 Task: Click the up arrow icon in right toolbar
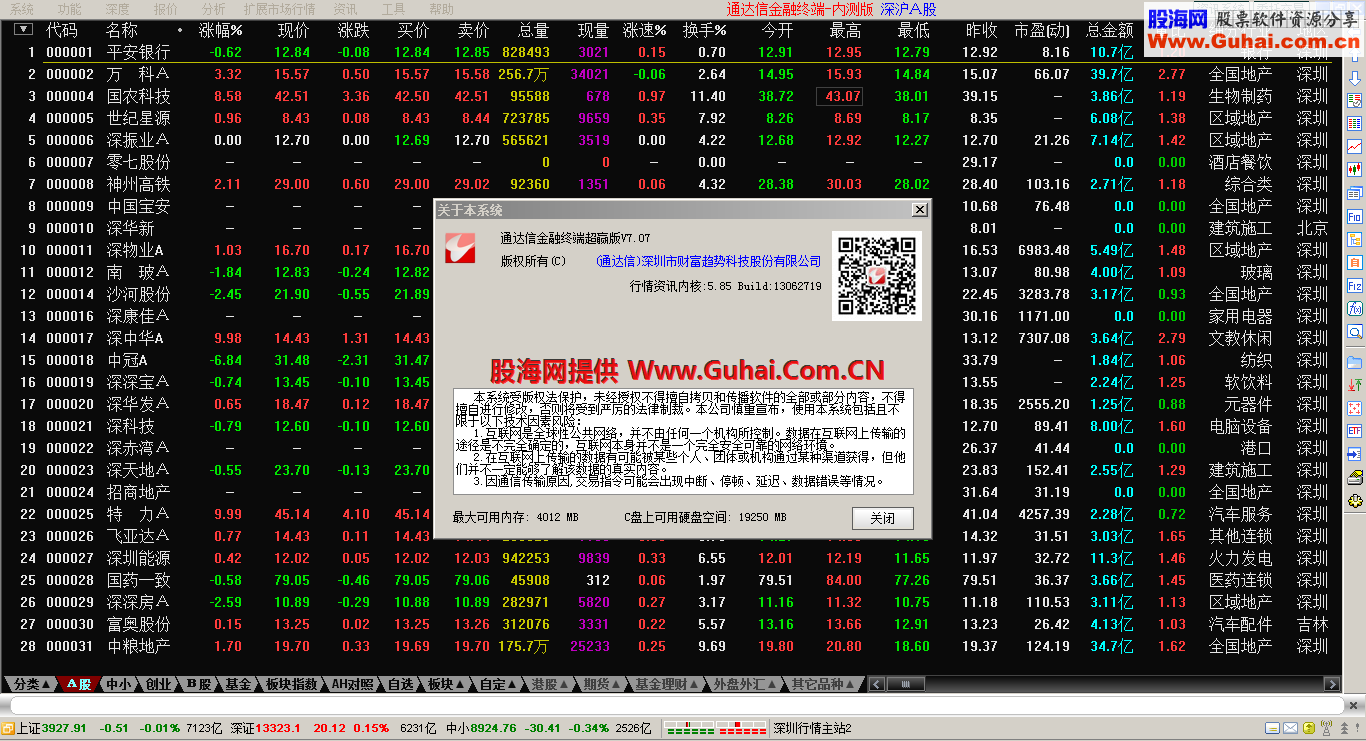tap(1355, 57)
